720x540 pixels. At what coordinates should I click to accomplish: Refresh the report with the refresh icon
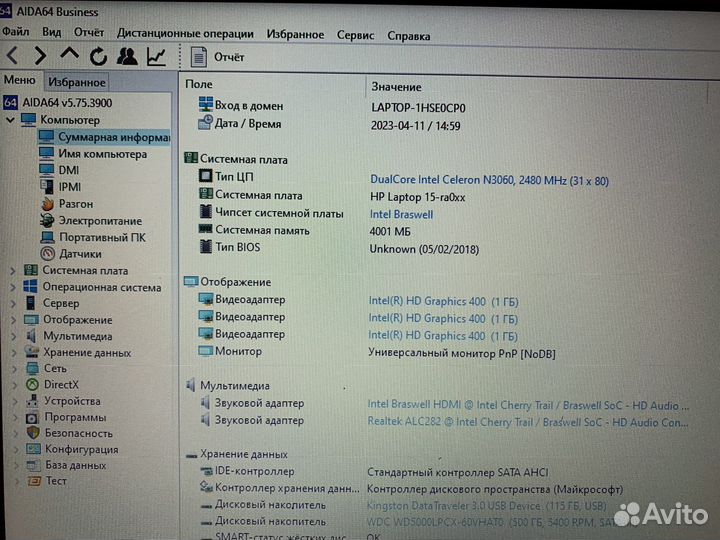click(x=98, y=57)
